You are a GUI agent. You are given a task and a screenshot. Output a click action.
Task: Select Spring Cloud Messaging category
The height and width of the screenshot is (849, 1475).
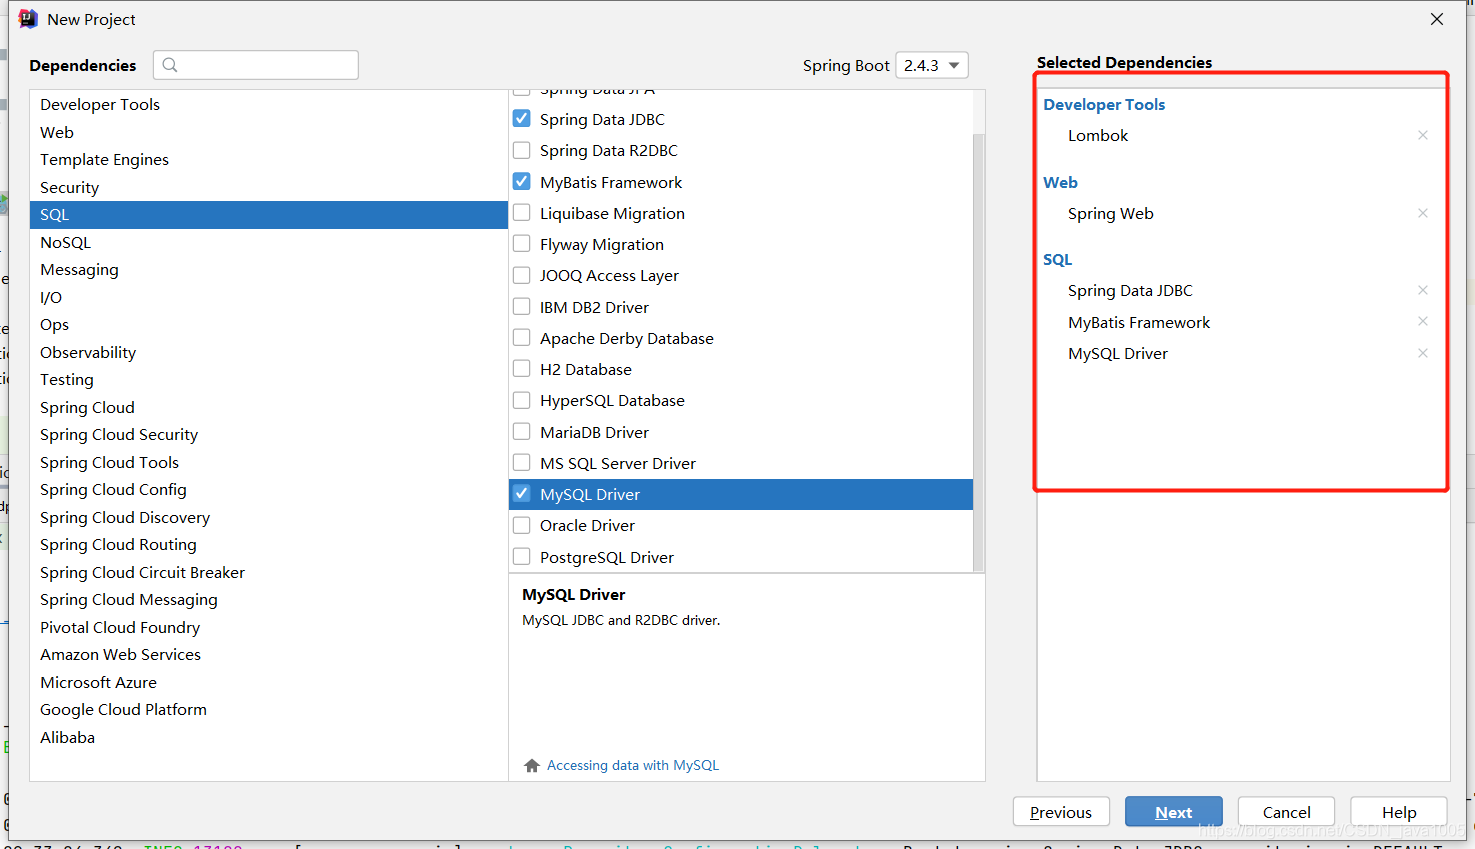tap(269, 599)
